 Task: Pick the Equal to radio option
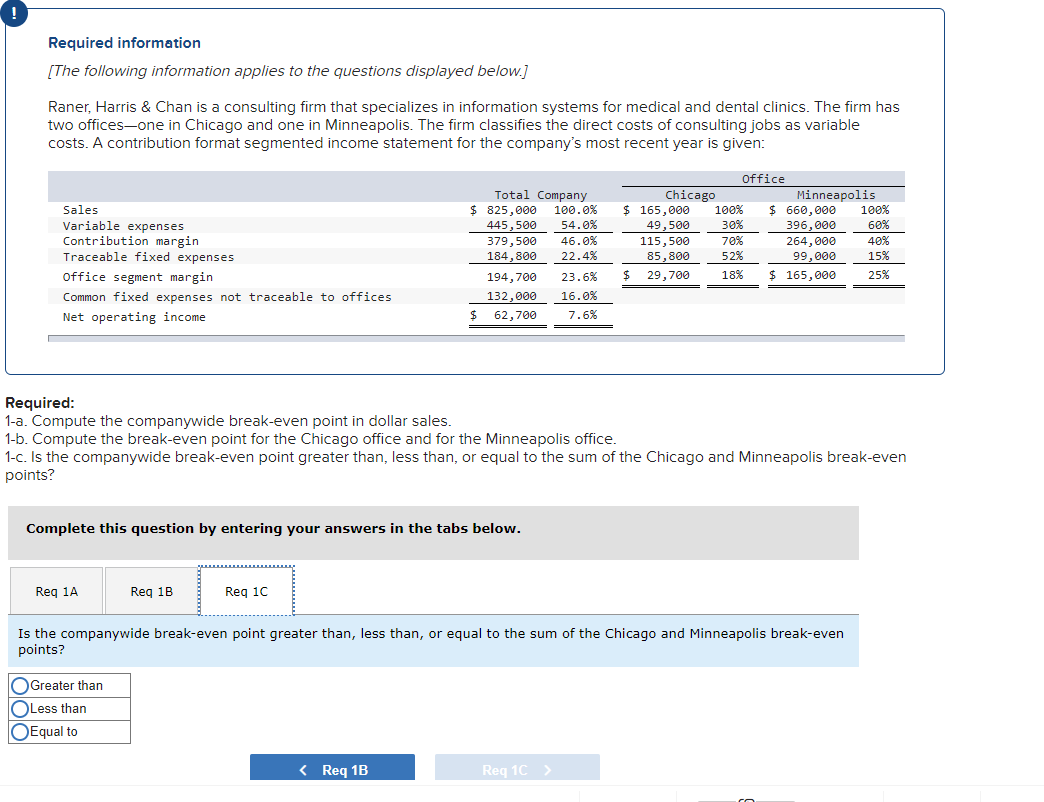20,731
